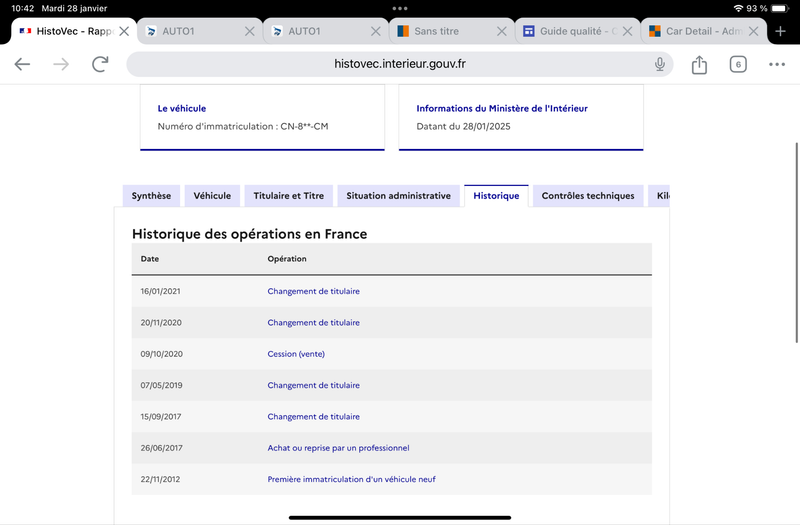Click the histovec.interieur.gouv.fr address field
This screenshot has width=800, height=525.
click(399, 64)
